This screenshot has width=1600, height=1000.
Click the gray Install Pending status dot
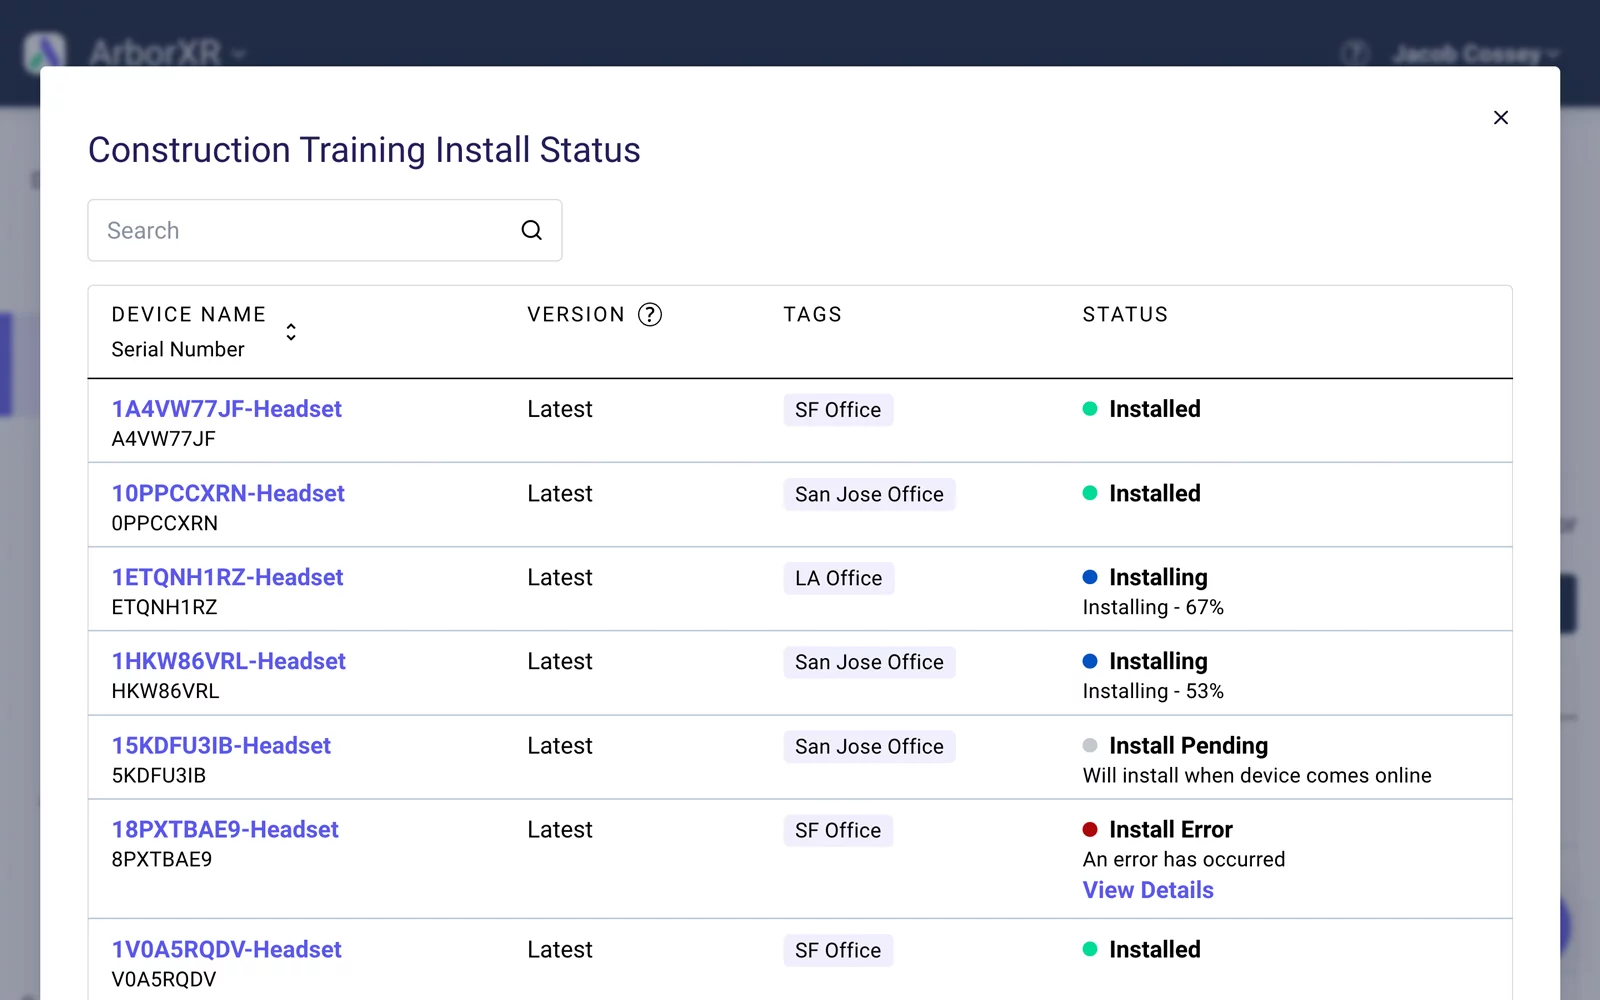coord(1090,745)
